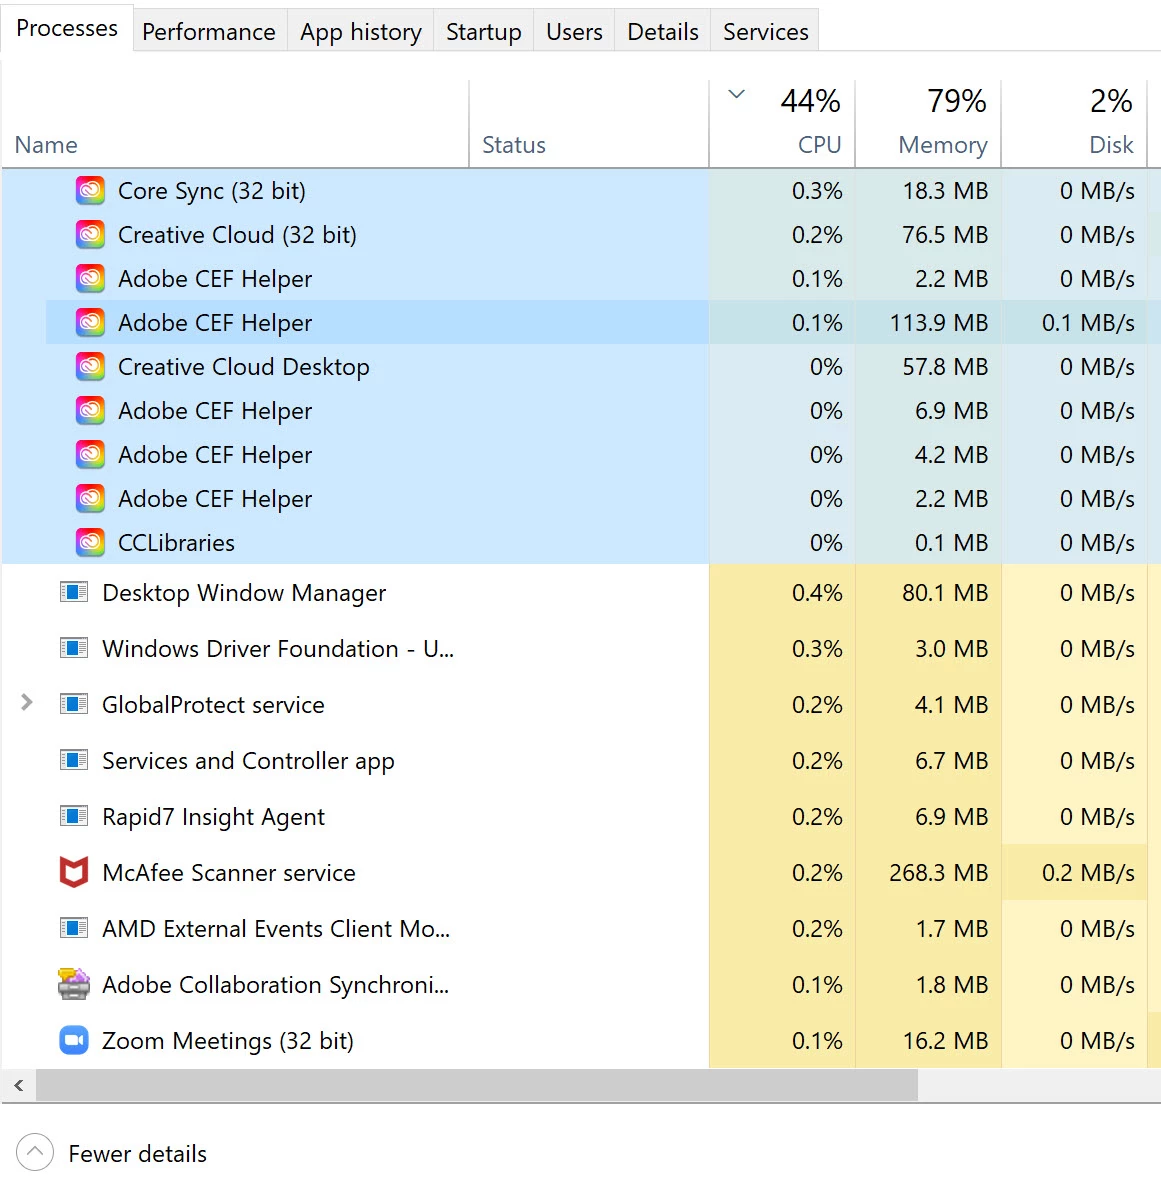Click the horizontal scrollbar thumb
The height and width of the screenshot is (1200, 1161).
(x=477, y=1085)
